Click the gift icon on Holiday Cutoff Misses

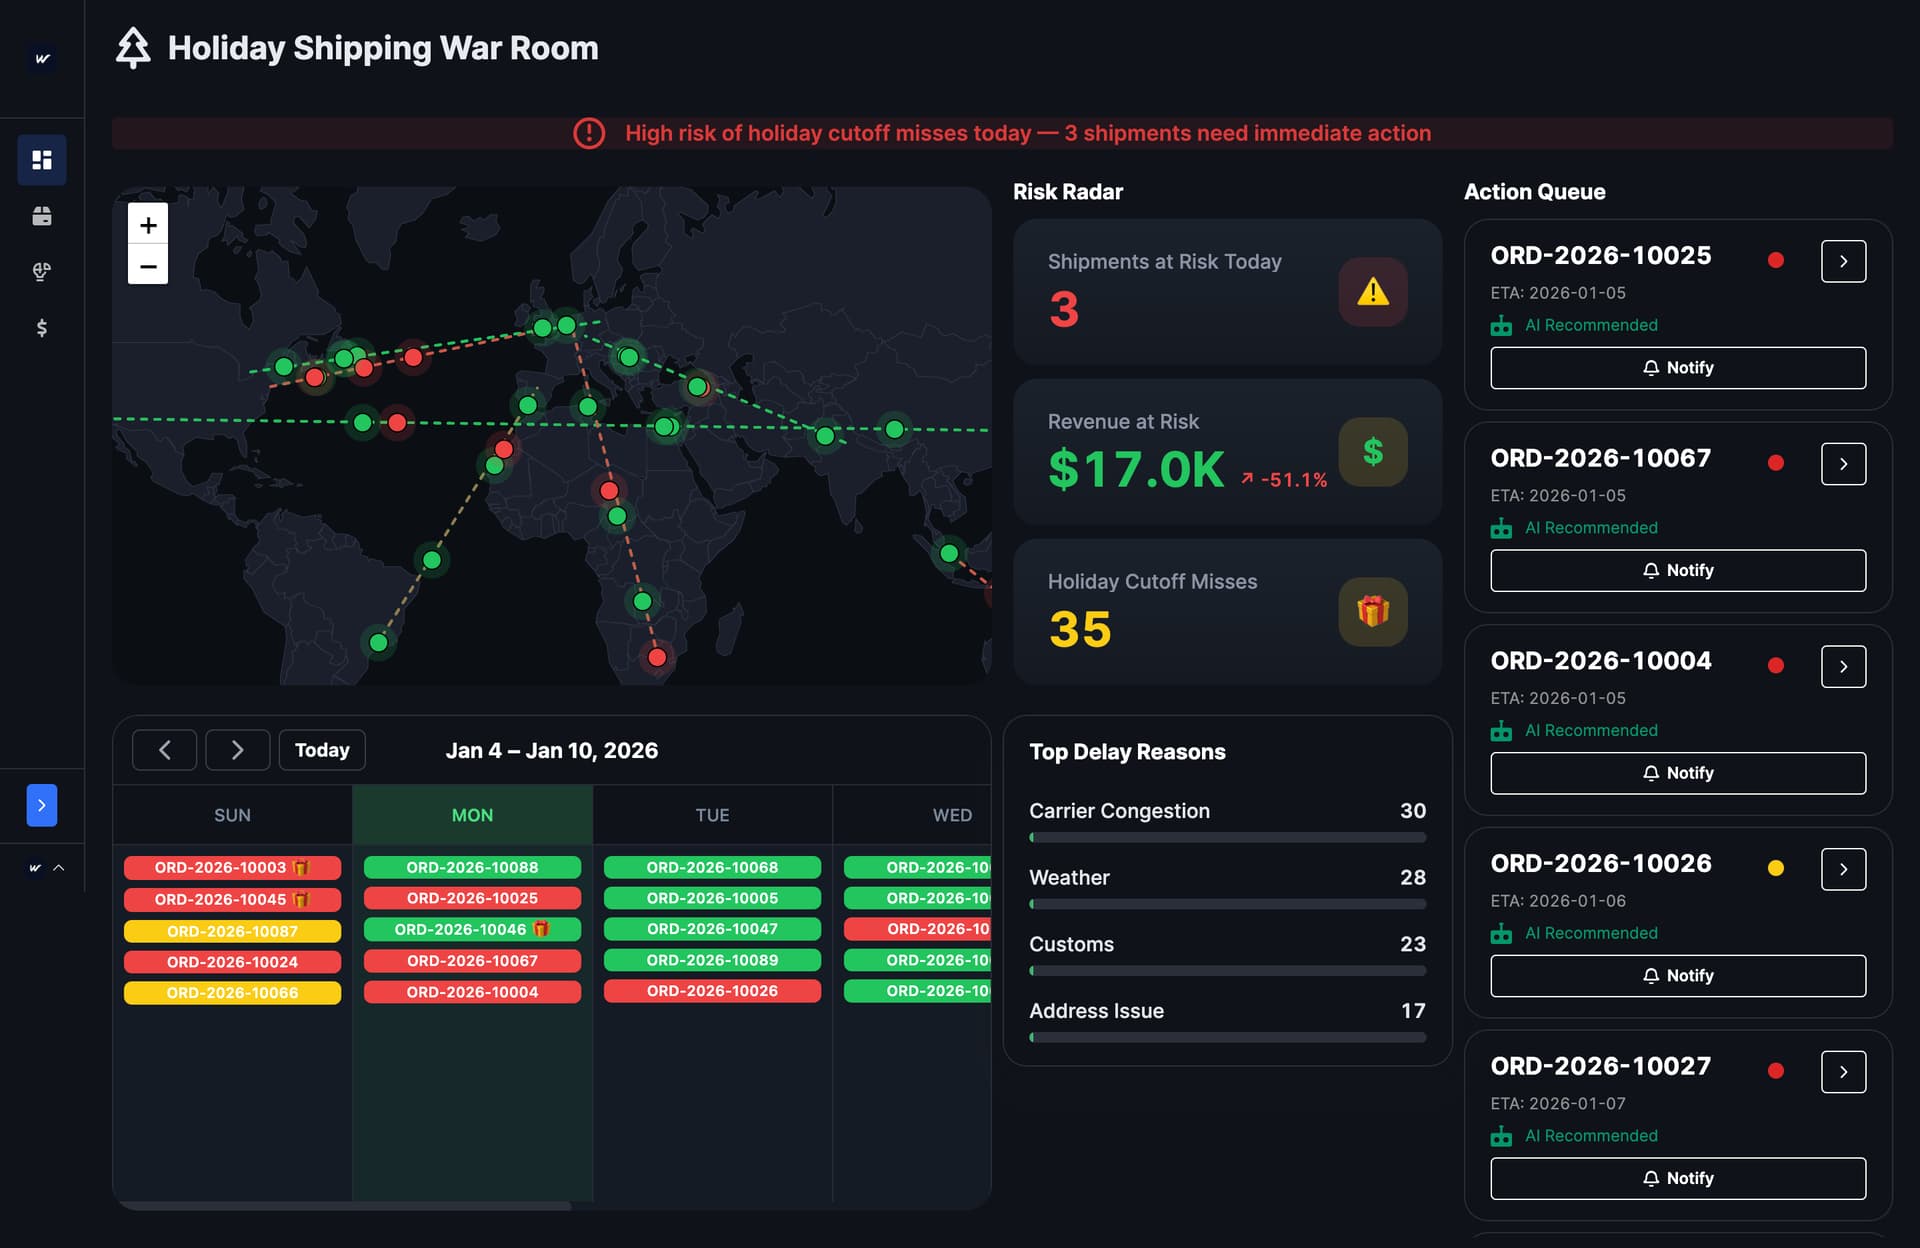click(x=1372, y=611)
